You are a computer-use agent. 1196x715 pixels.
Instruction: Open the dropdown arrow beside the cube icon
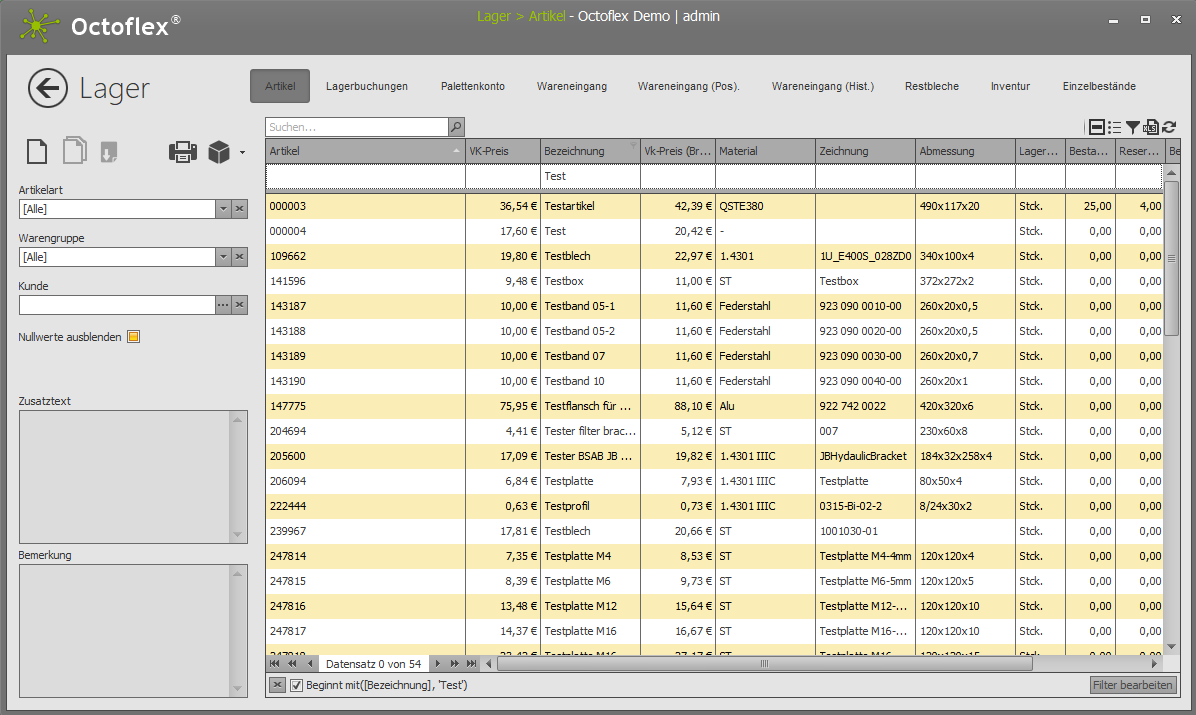pos(241,153)
